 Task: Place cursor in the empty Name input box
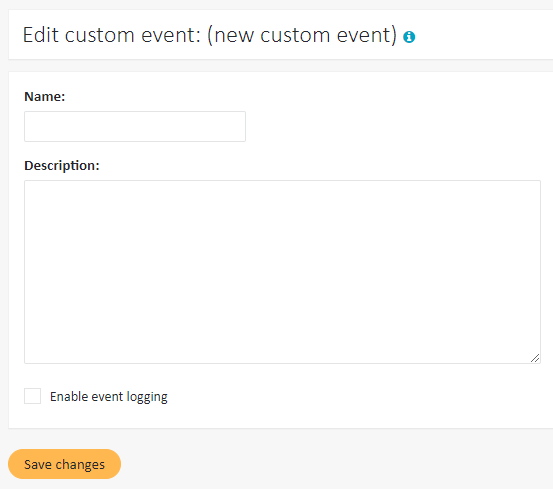pyautogui.click(x=135, y=127)
